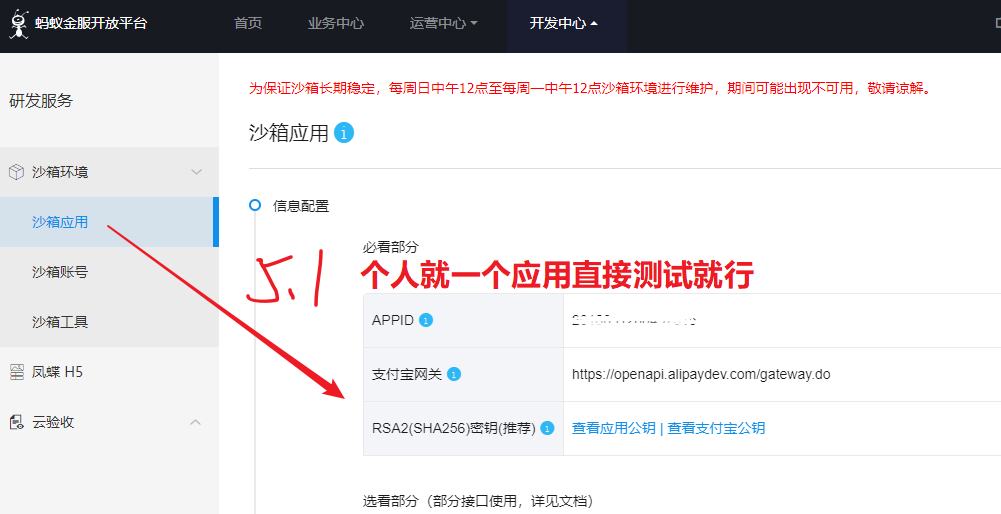Click the 信息配置 step label
The height and width of the screenshot is (514, 1001).
[x=301, y=206]
